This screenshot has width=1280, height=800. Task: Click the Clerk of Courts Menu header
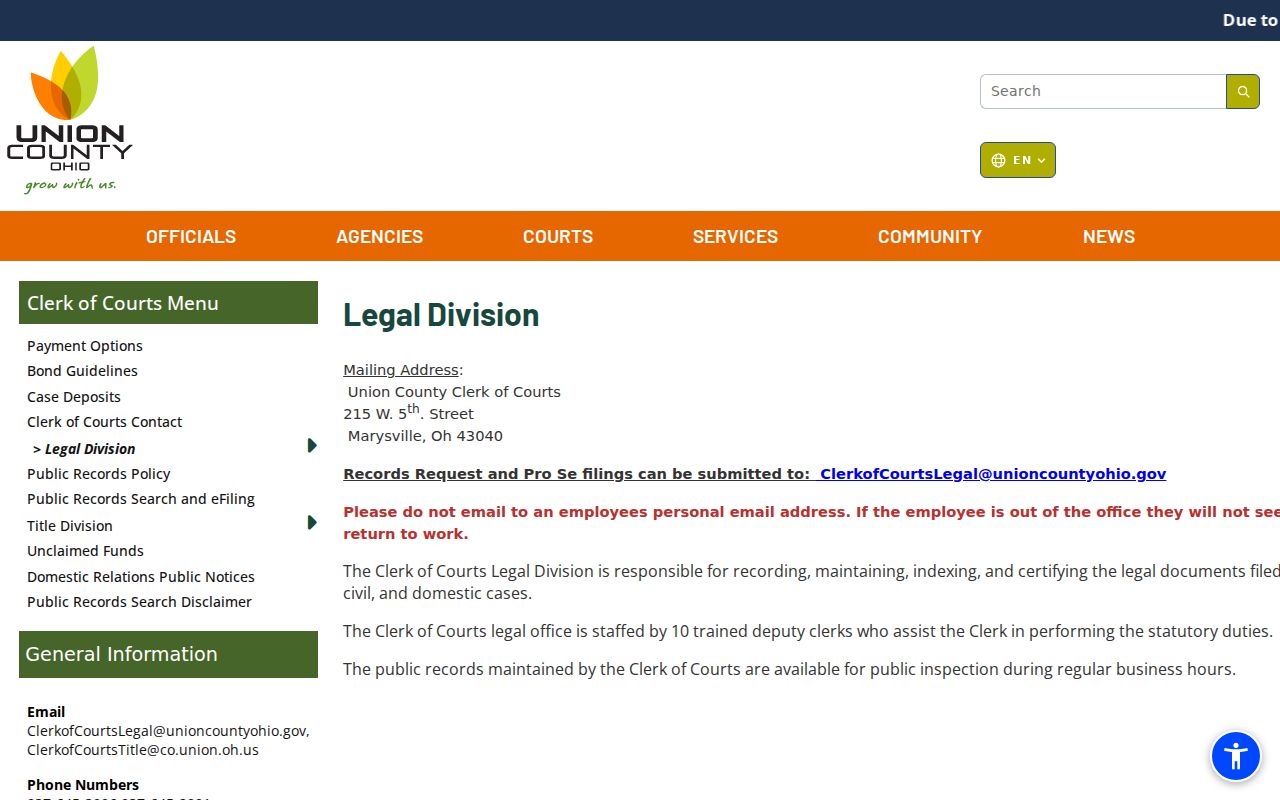coord(168,303)
